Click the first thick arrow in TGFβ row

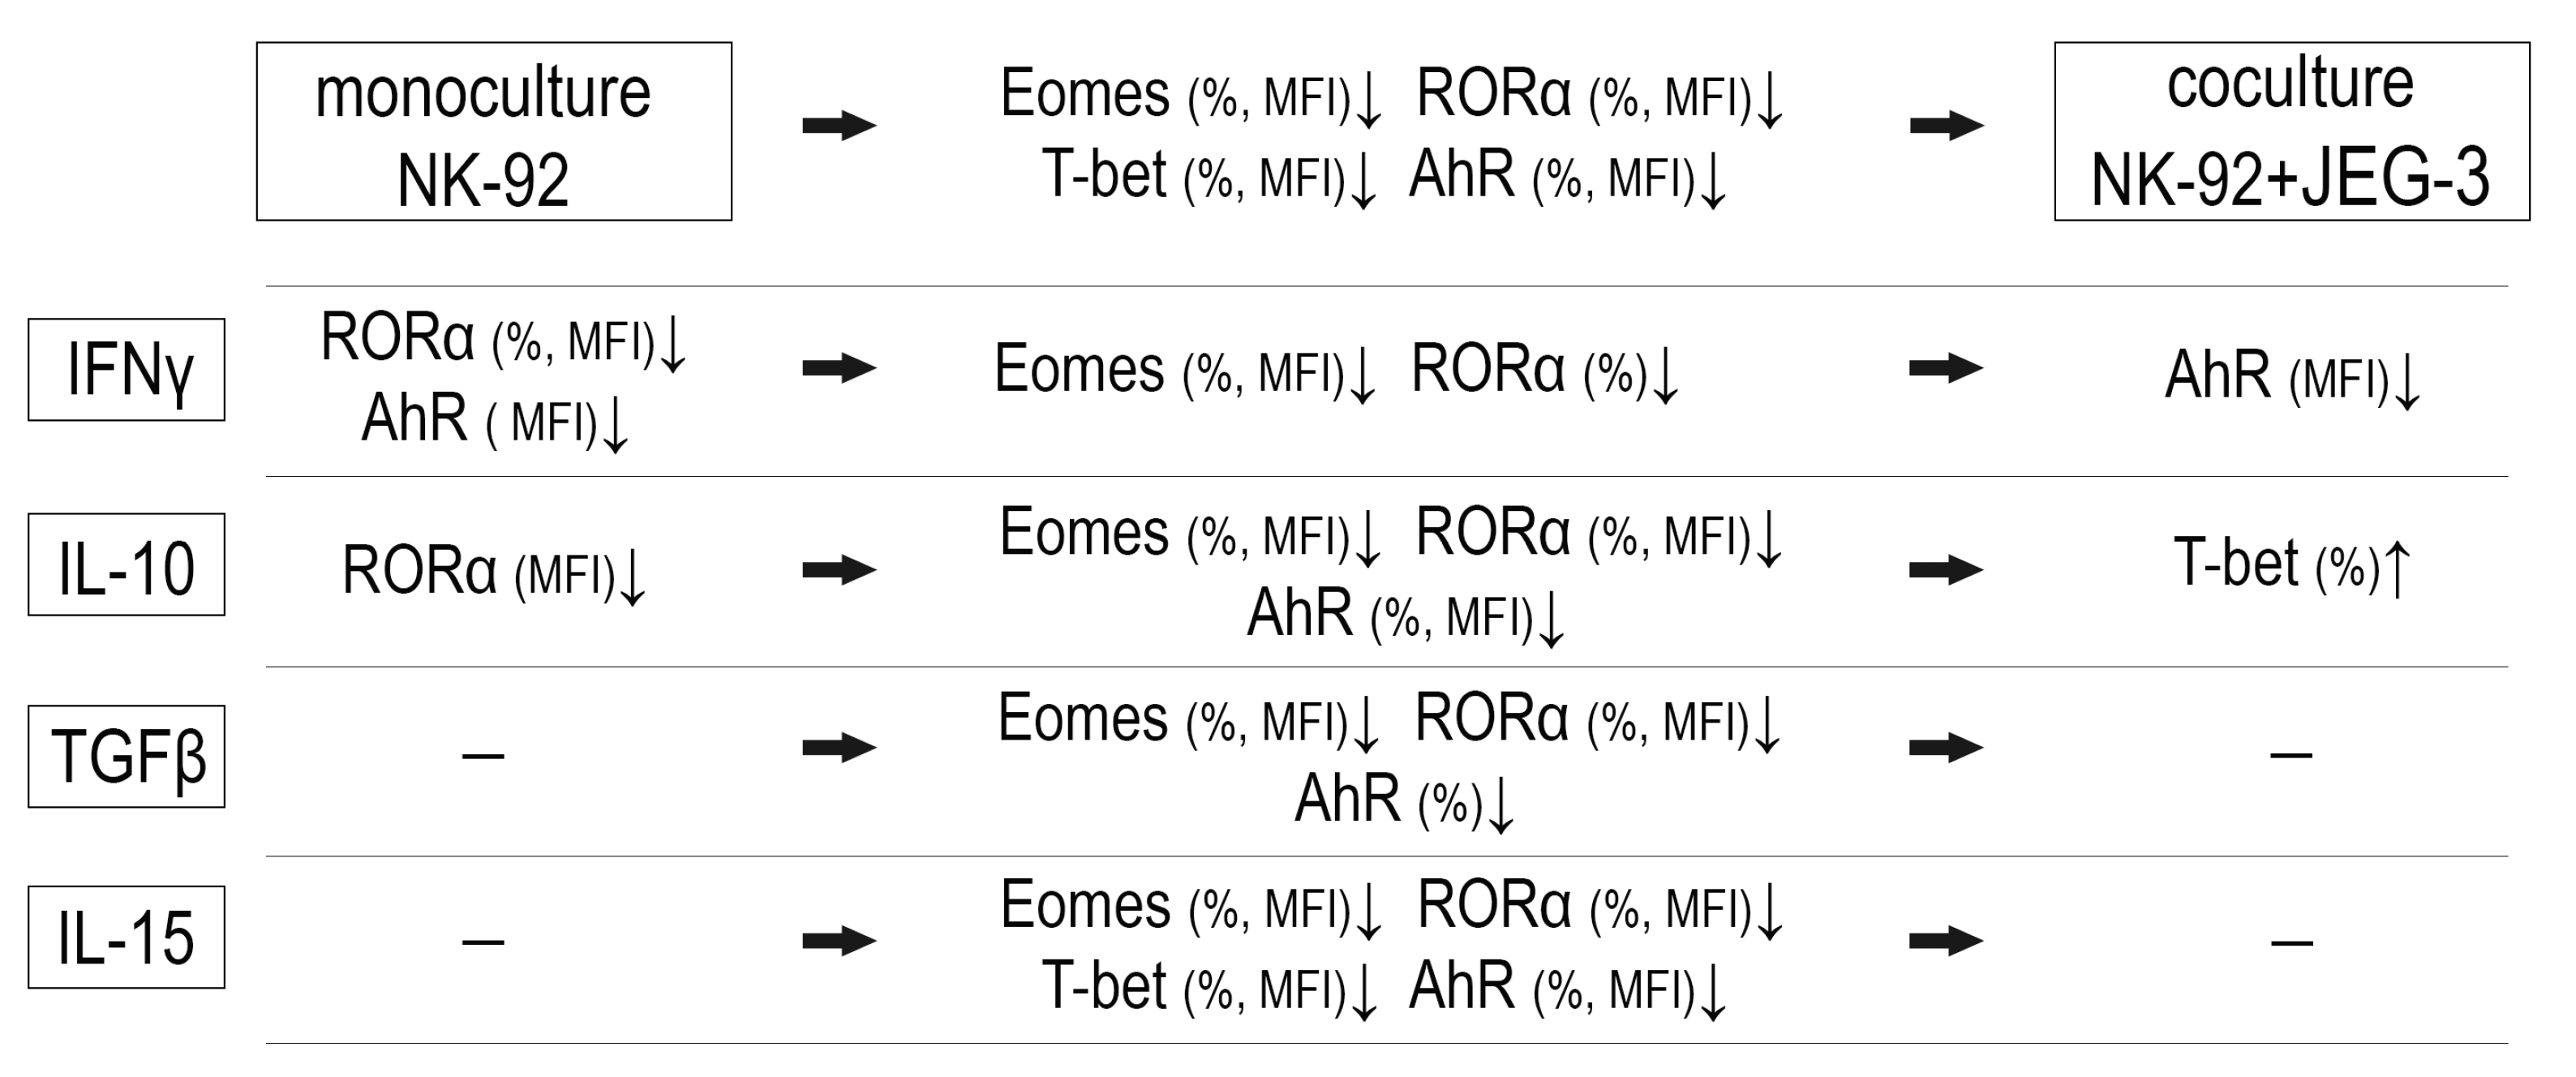[839, 747]
